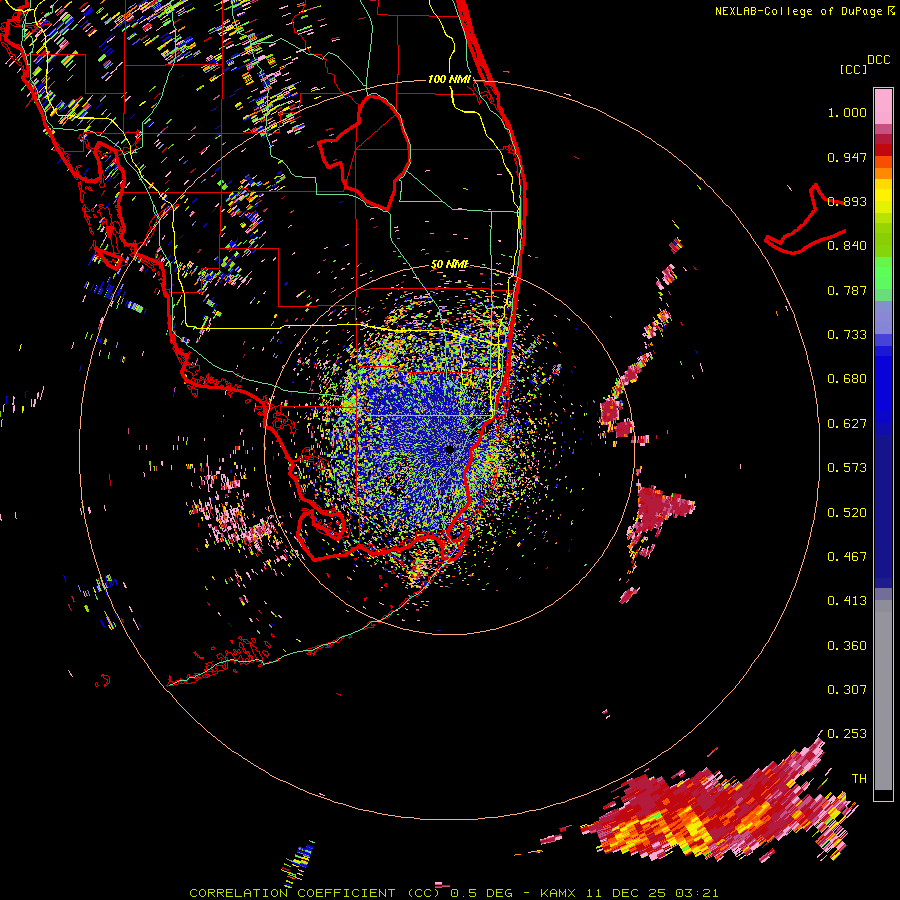This screenshot has height=900, width=900.
Task: Click the TH threshold label
Action: click(x=859, y=779)
